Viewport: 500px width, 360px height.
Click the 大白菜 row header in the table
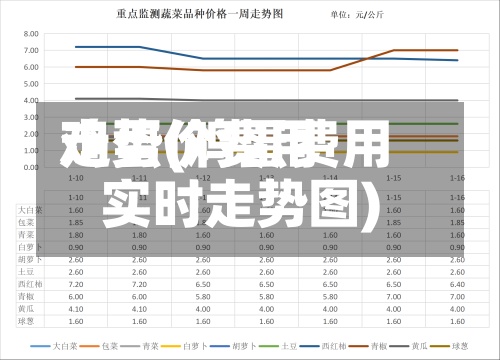[x=30, y=210]
